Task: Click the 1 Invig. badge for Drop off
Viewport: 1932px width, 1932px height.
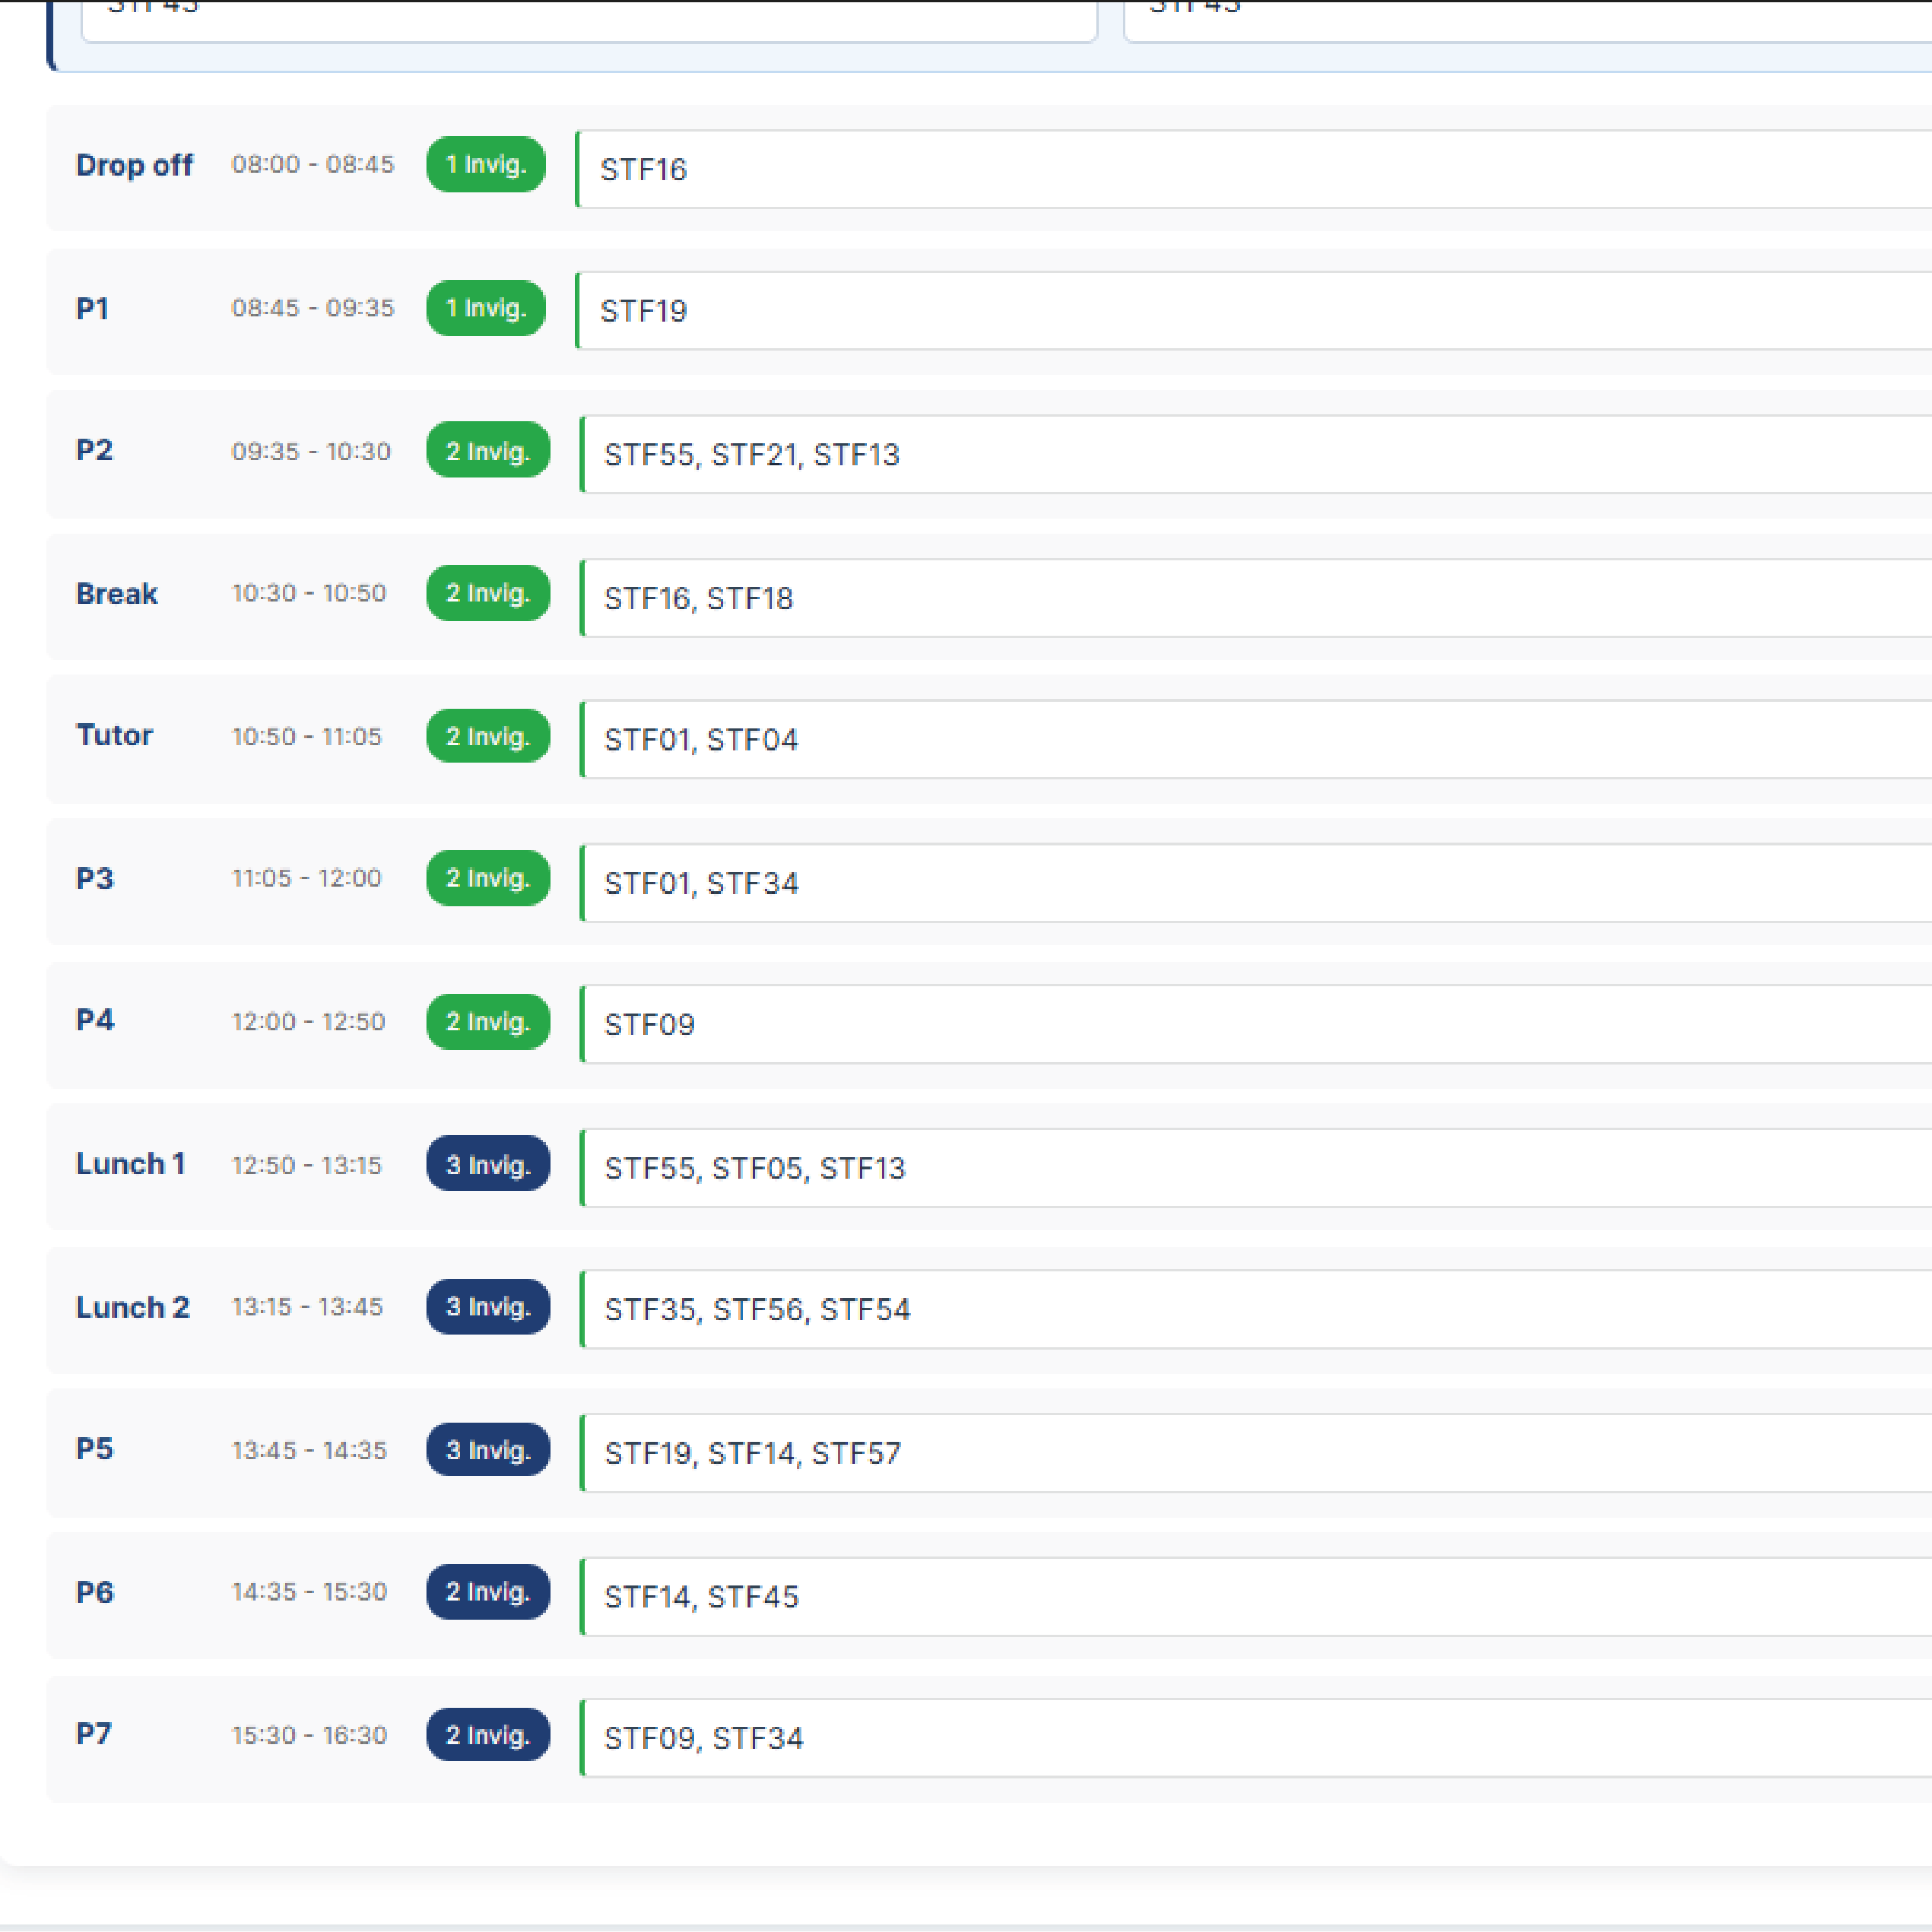Action: coord(486,164)
